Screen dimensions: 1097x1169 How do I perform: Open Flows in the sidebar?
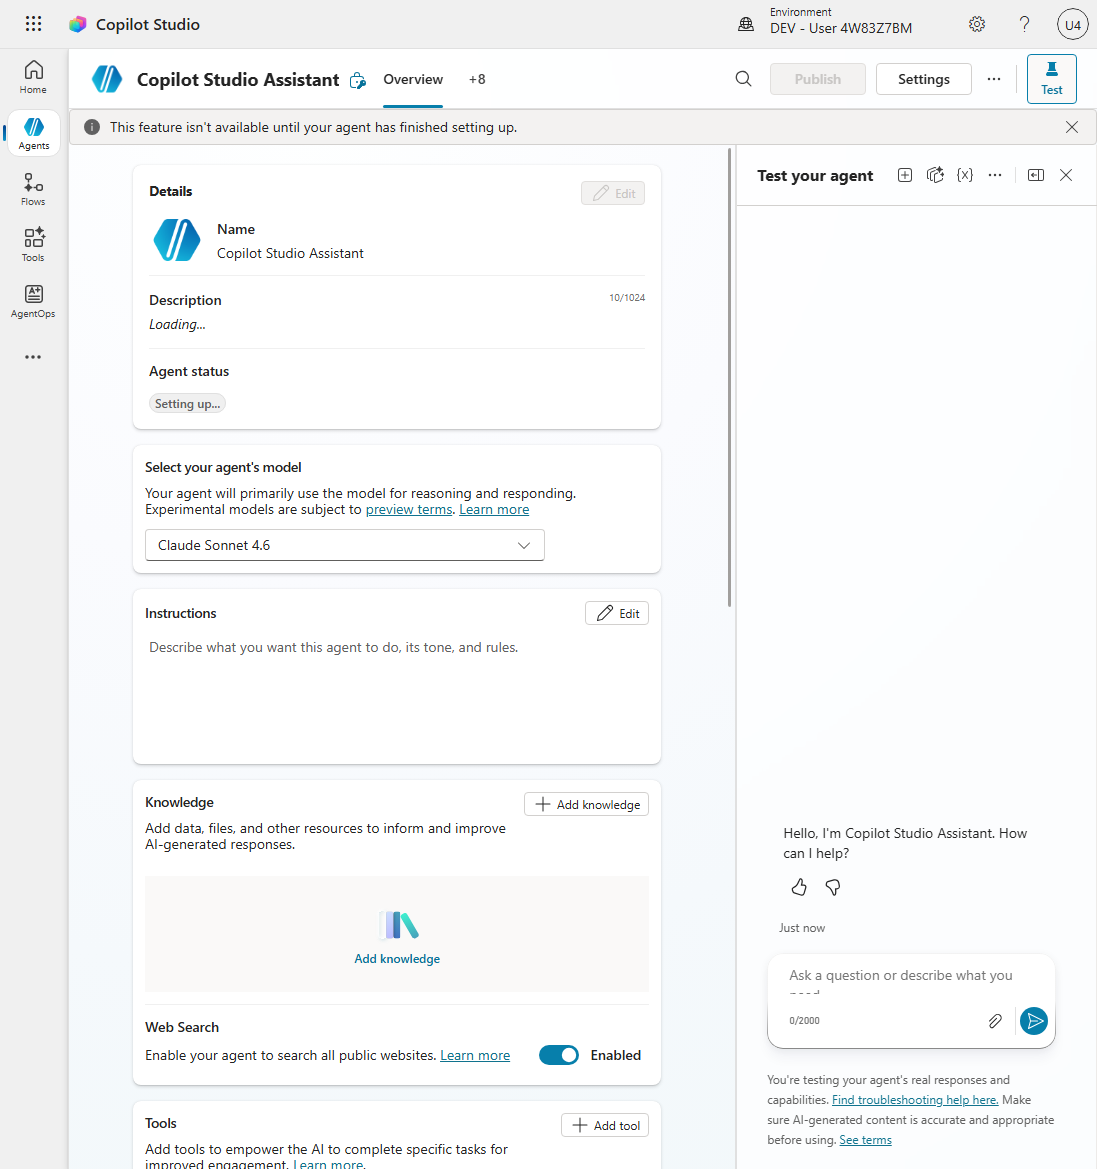point(34,189)
